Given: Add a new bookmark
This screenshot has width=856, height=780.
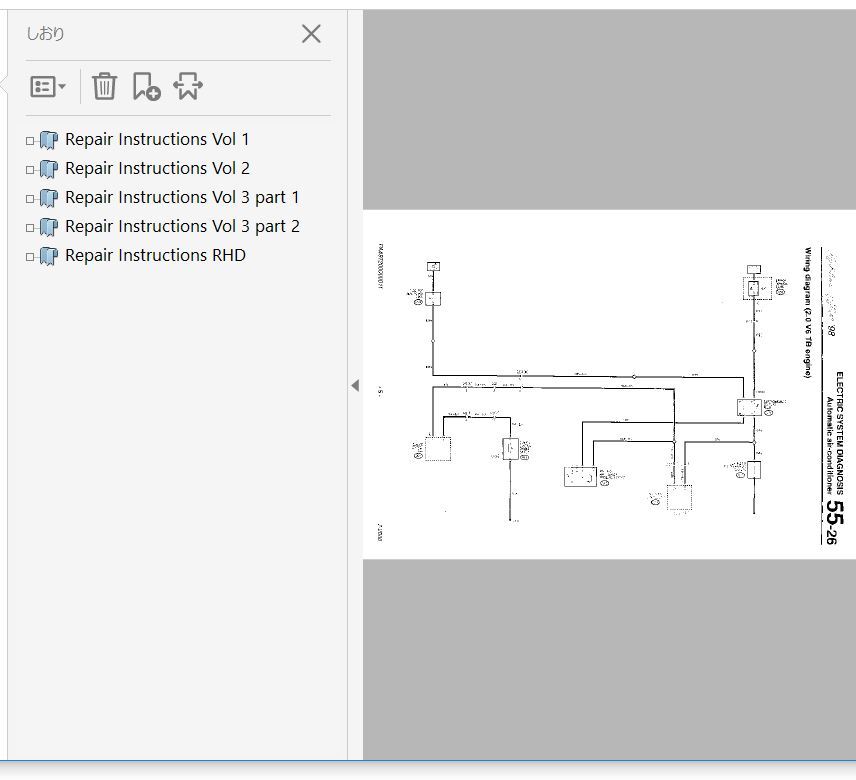Looking at the screenshot, I should (146, 87).
